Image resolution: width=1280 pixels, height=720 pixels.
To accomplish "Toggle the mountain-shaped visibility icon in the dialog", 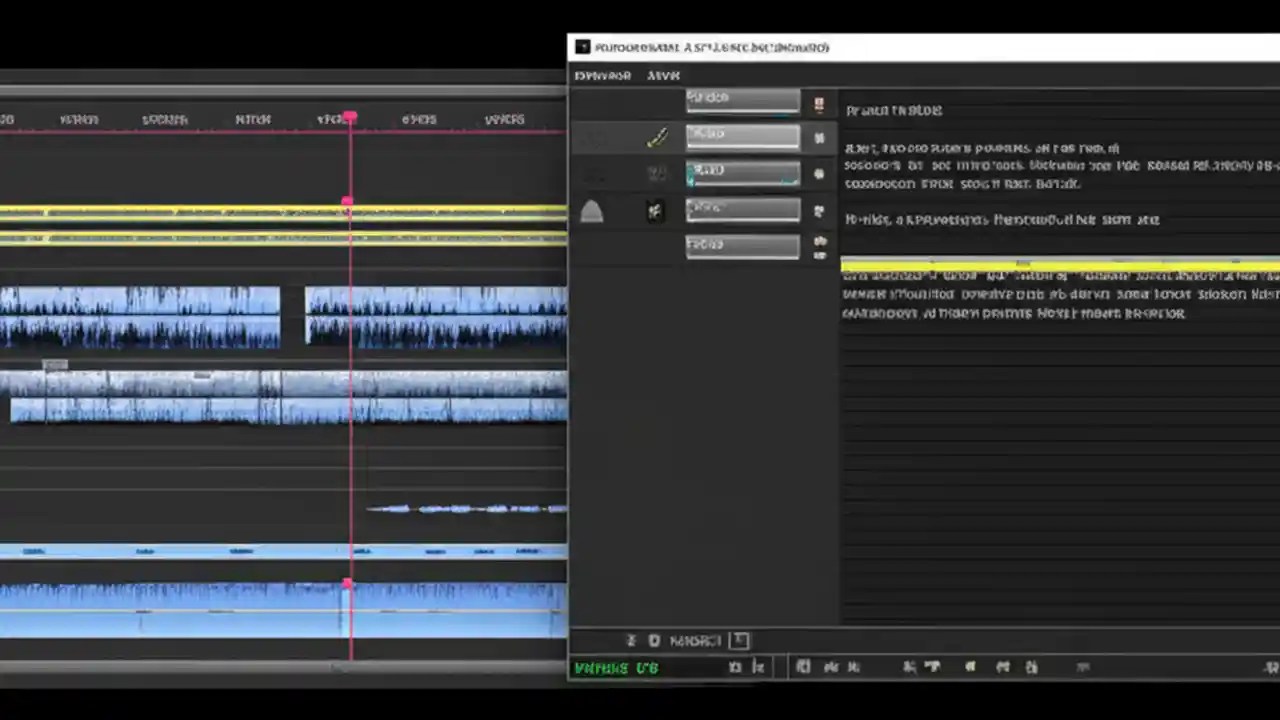I will 591,211.
